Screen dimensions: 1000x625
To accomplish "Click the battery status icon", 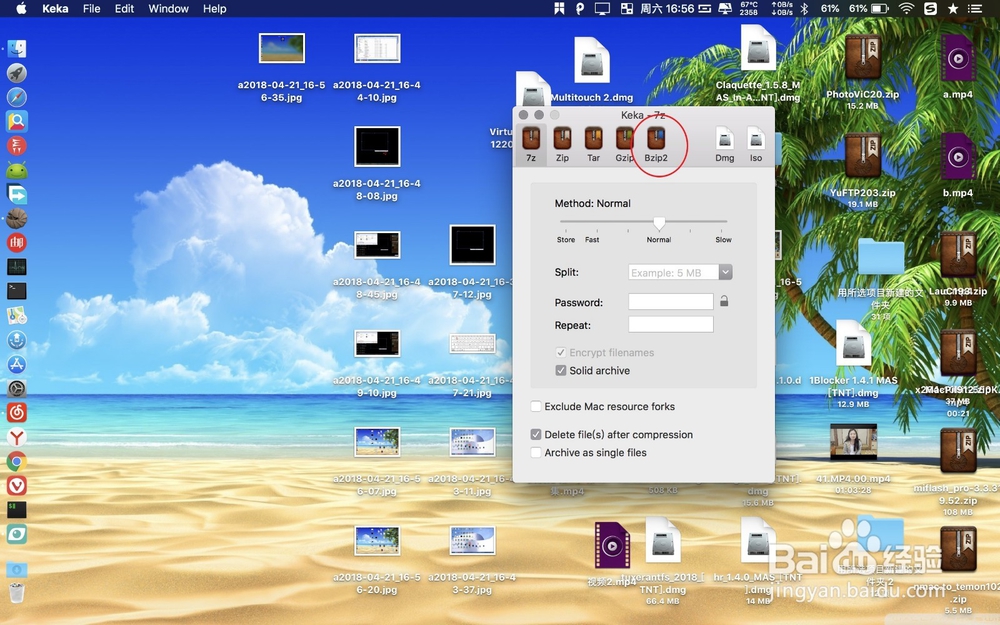I will pos(880,8).
